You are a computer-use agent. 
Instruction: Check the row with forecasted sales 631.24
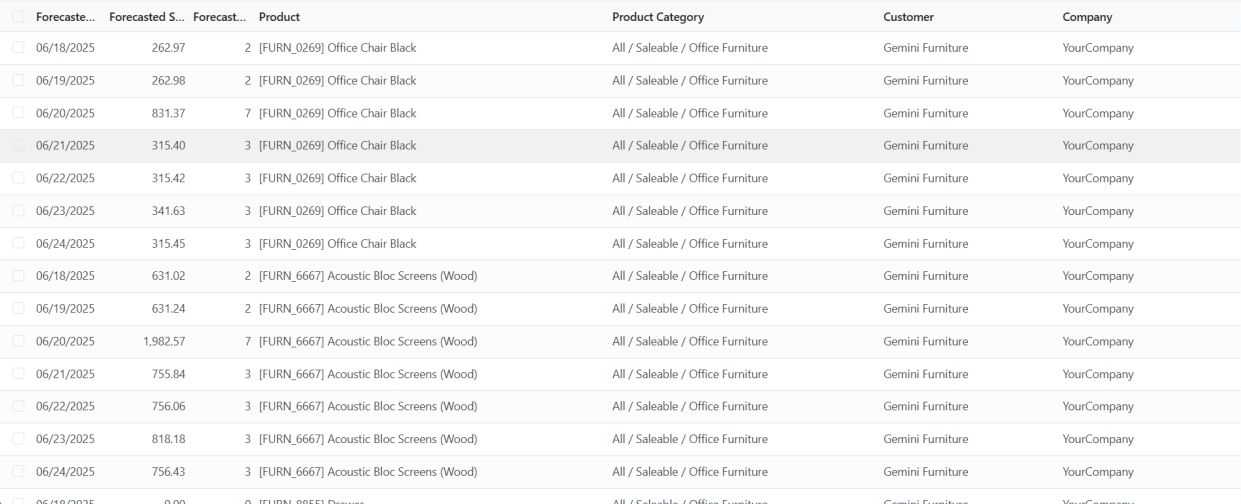pos(18,308)
